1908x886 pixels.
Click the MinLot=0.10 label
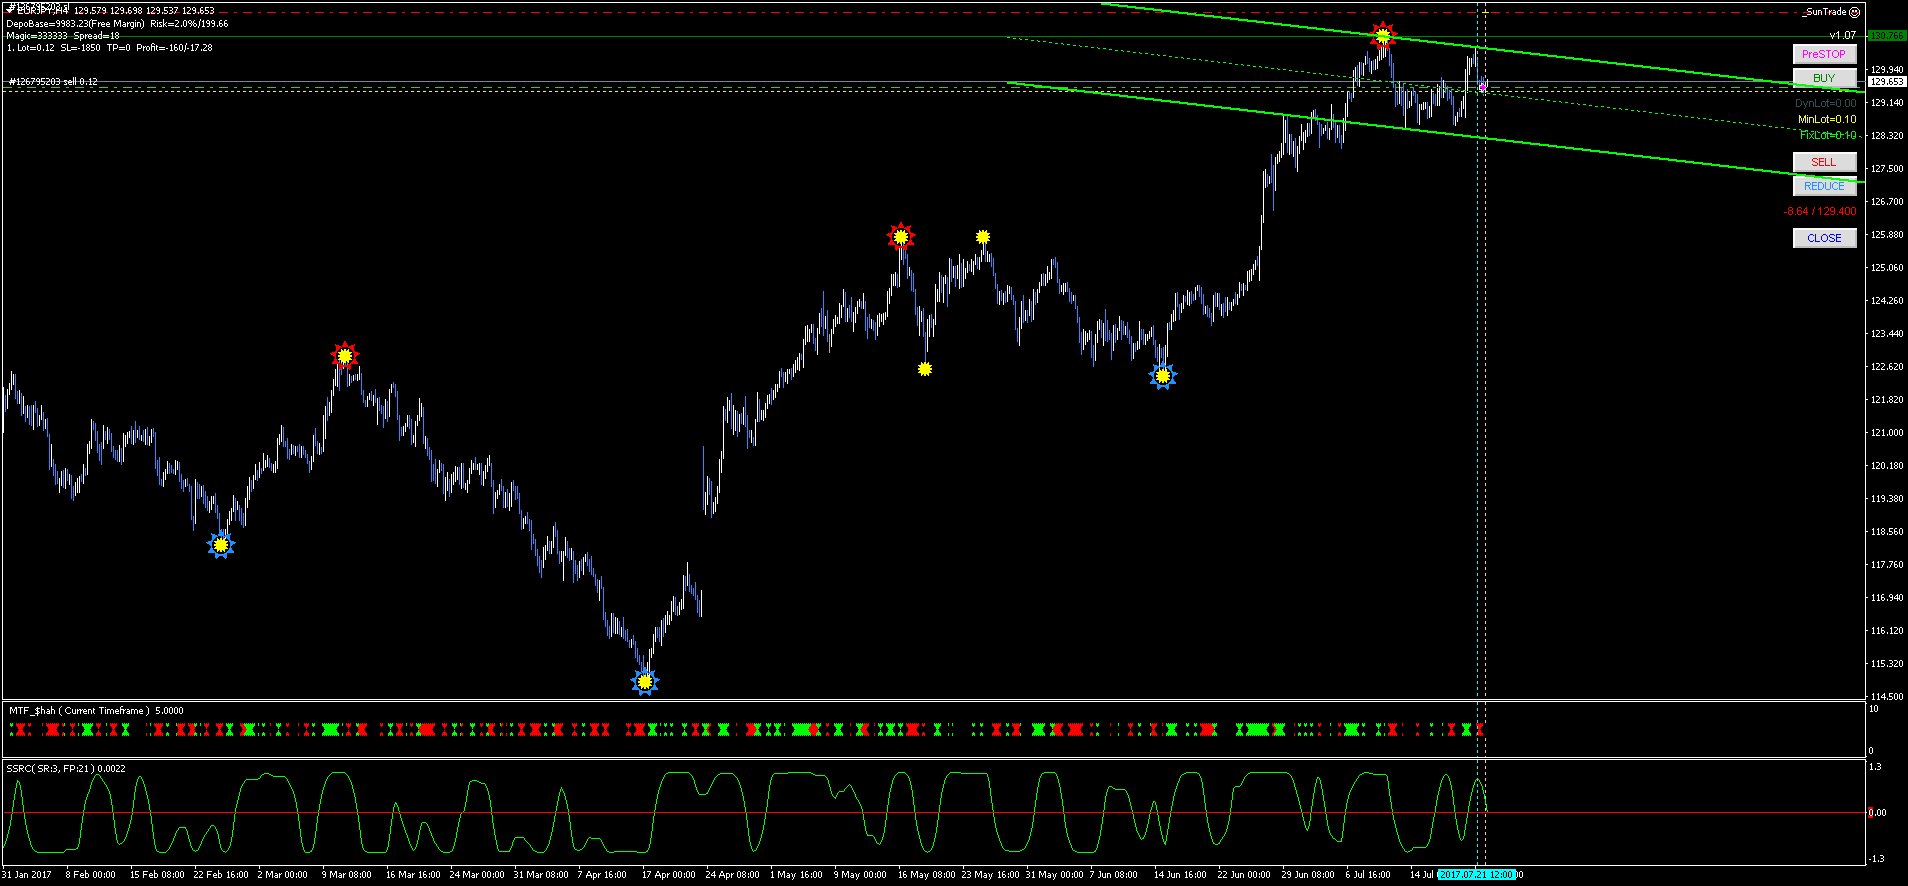(x=1827, y=119)
